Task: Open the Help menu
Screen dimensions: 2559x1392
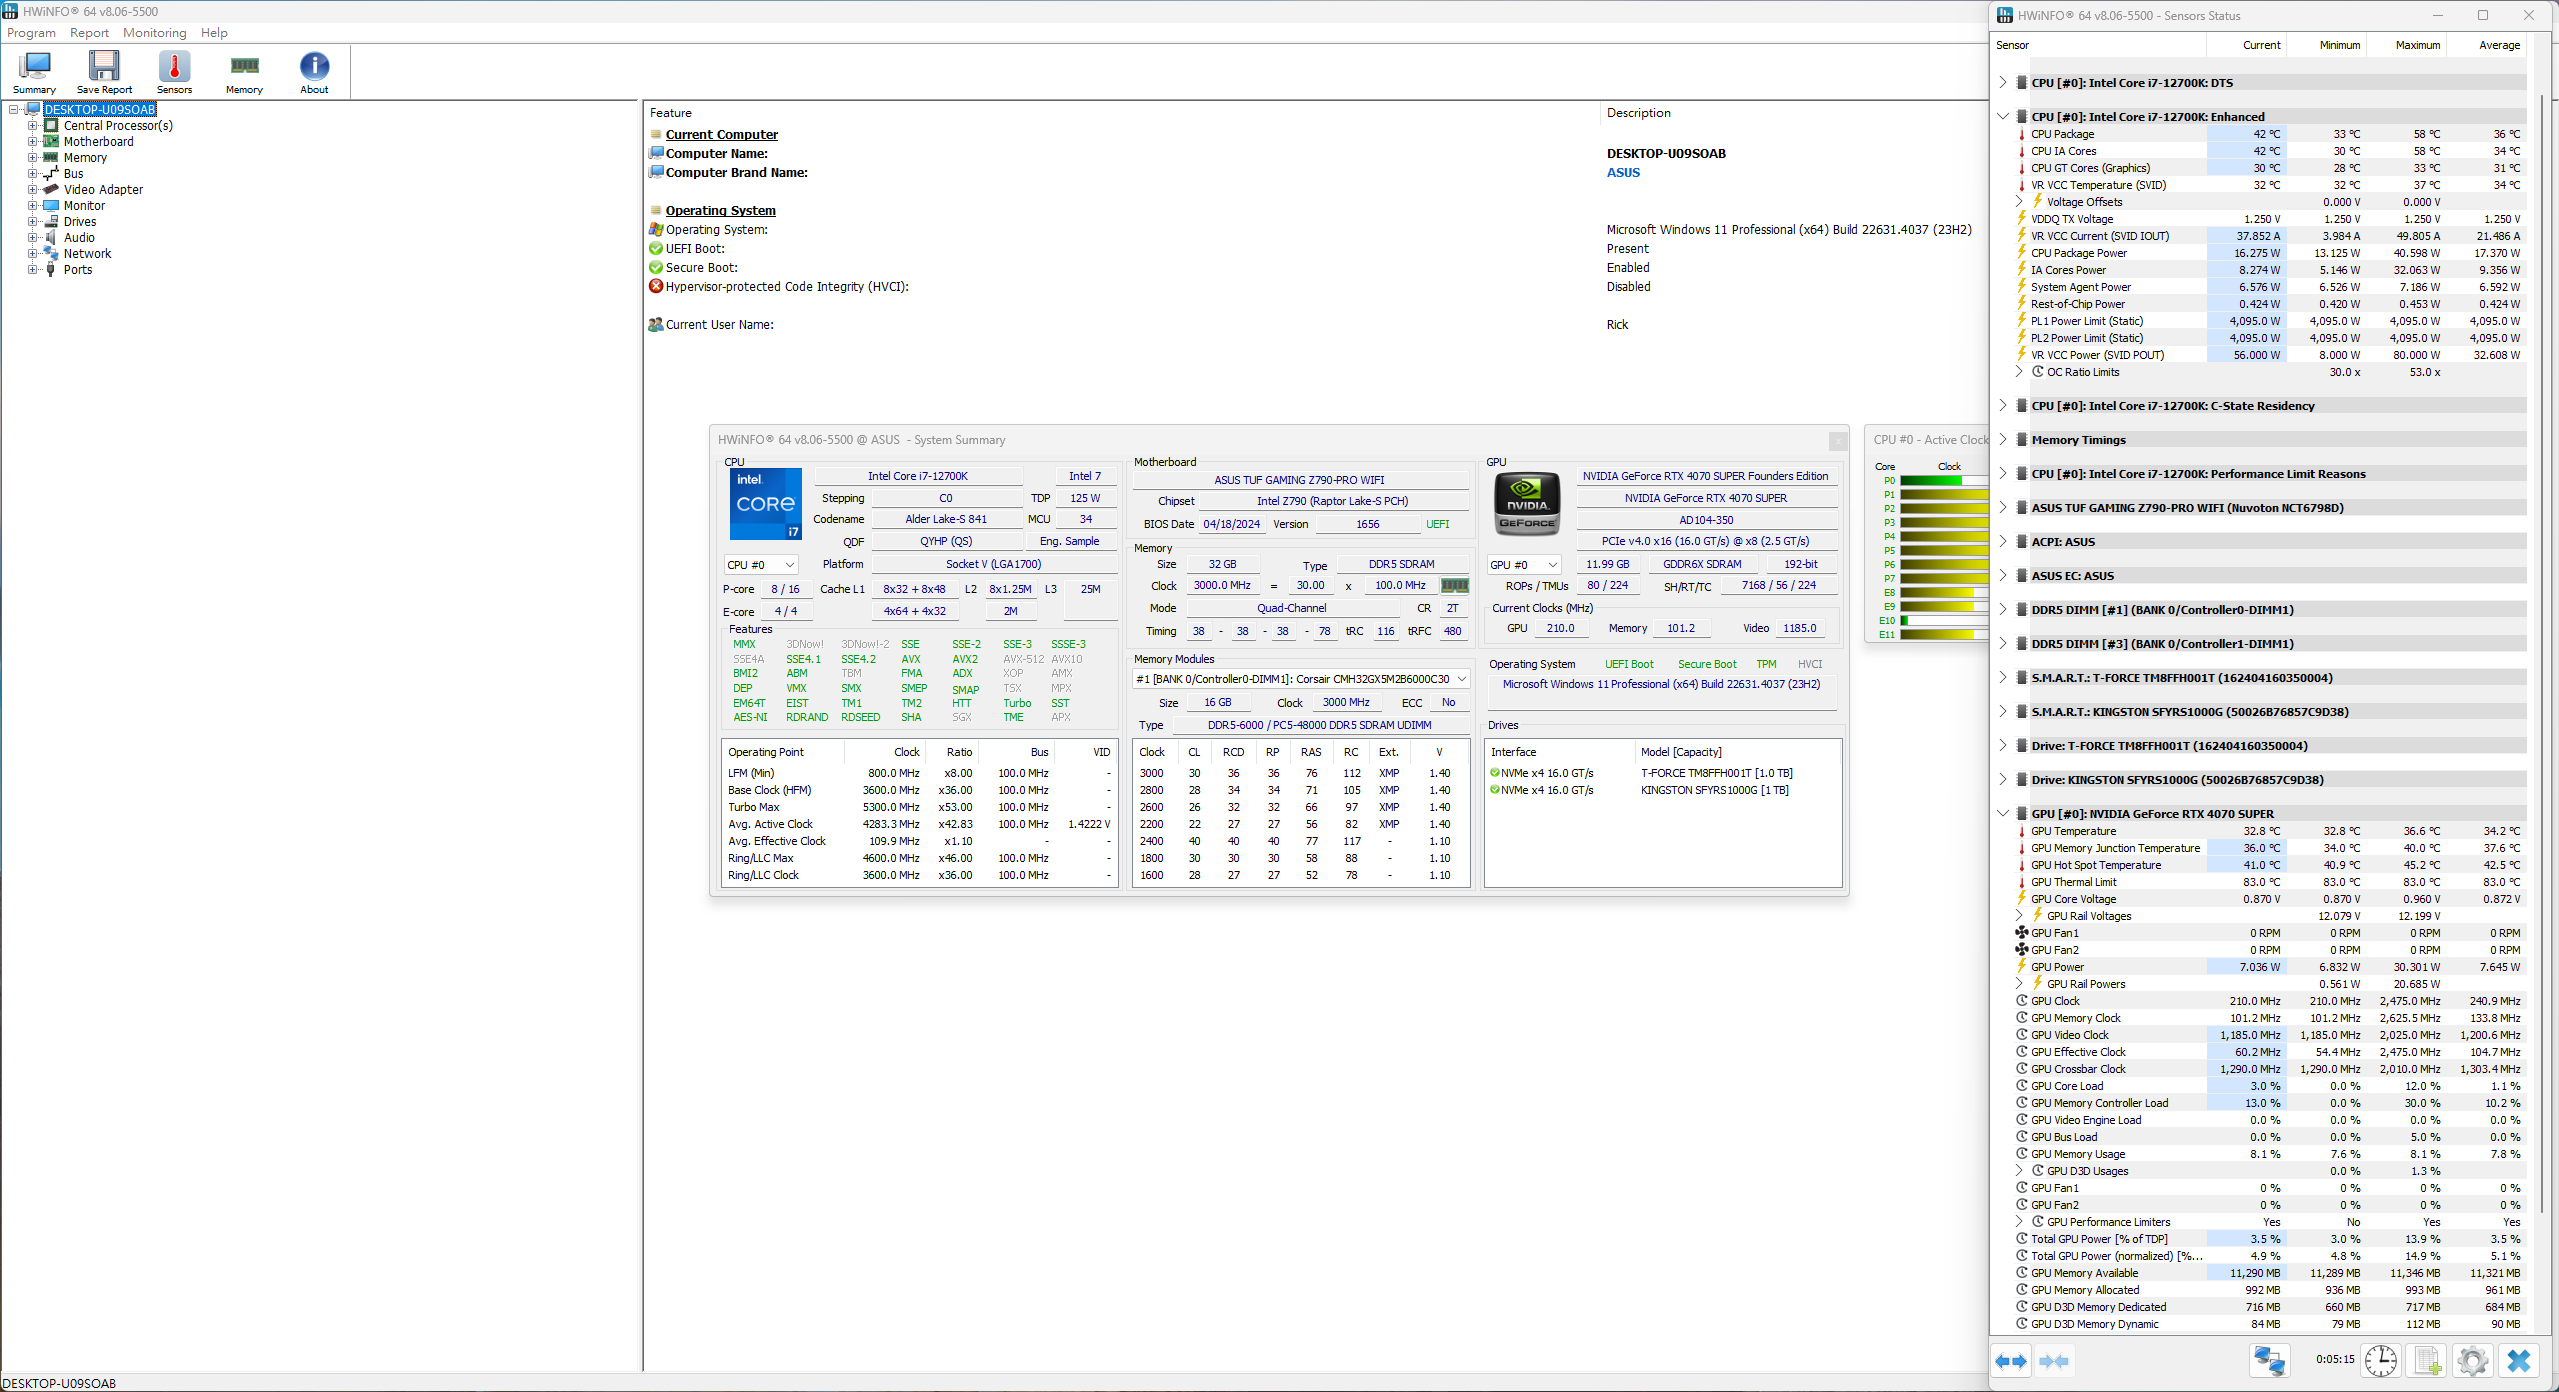Action: [214, 33]
